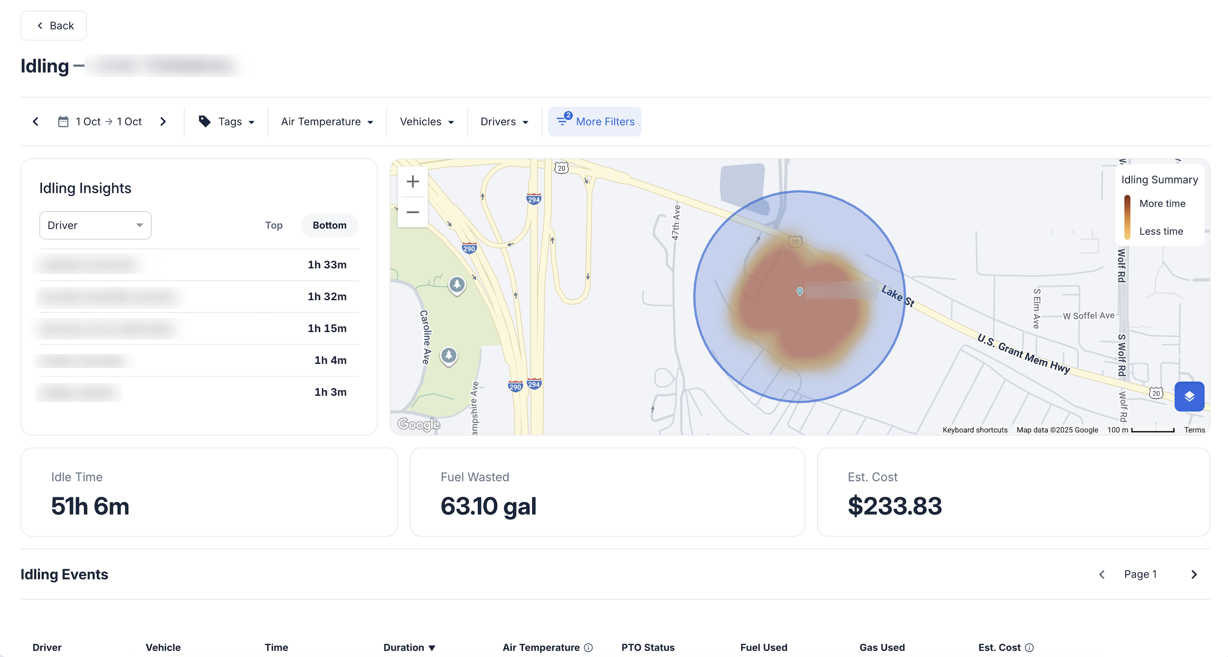The height and width of the screenshot is (657, 1228).
Task: Click the zoom in button on the map
Action: tap(412, 181)
